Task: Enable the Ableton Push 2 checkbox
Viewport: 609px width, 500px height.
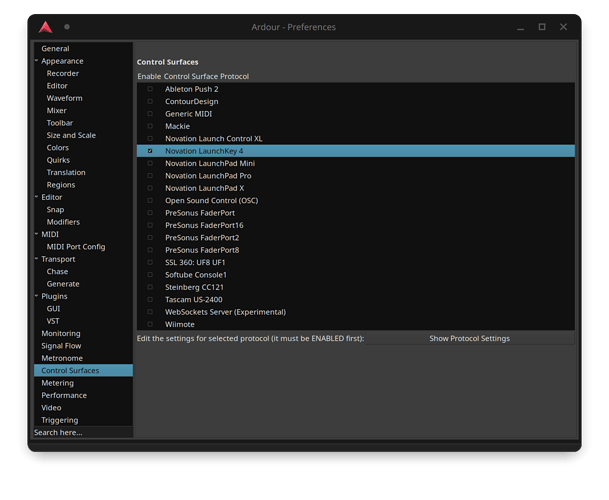Action: click(x=150, y=89)
